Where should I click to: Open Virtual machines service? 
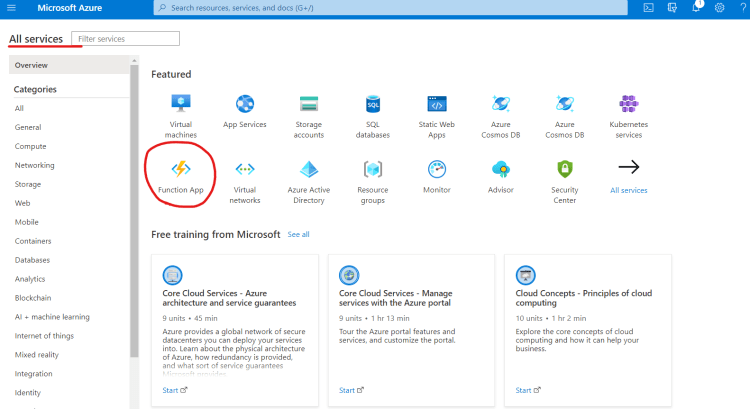[181, 116]
